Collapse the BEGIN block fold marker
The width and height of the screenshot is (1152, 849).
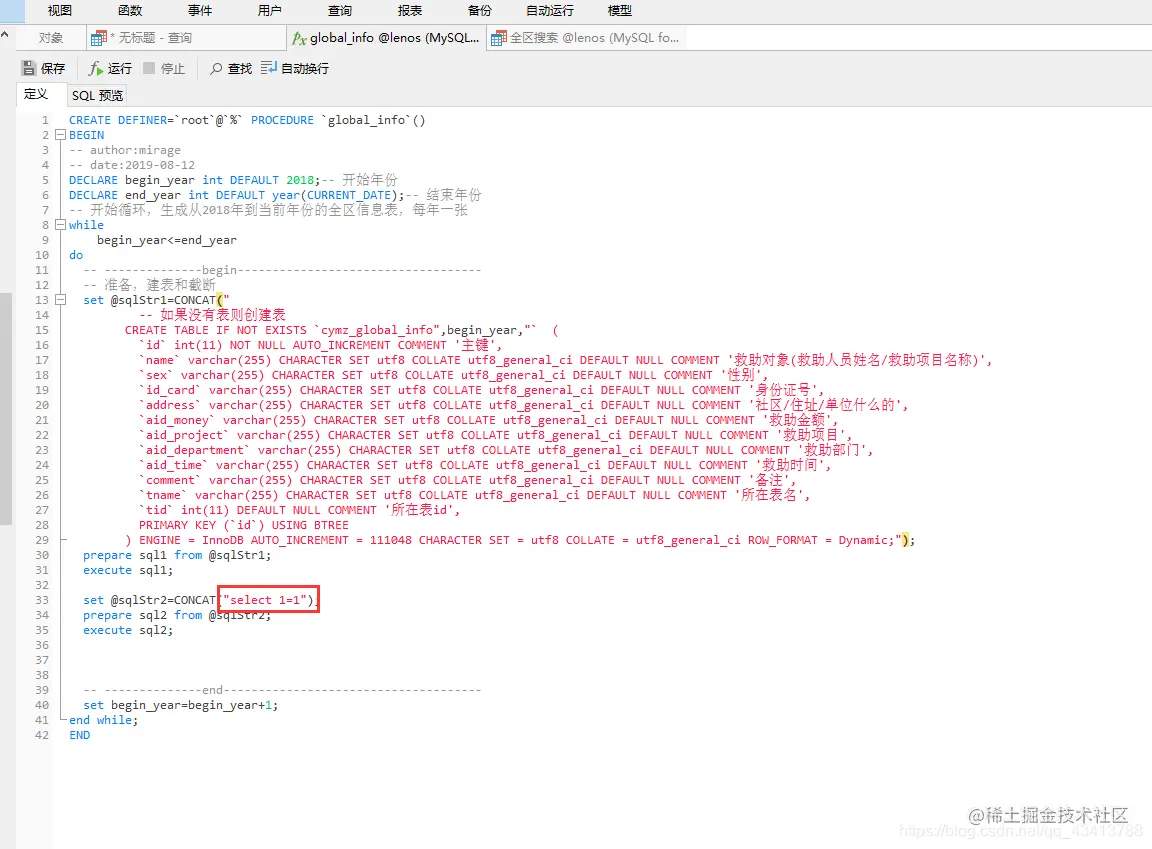tap(61, 135)
